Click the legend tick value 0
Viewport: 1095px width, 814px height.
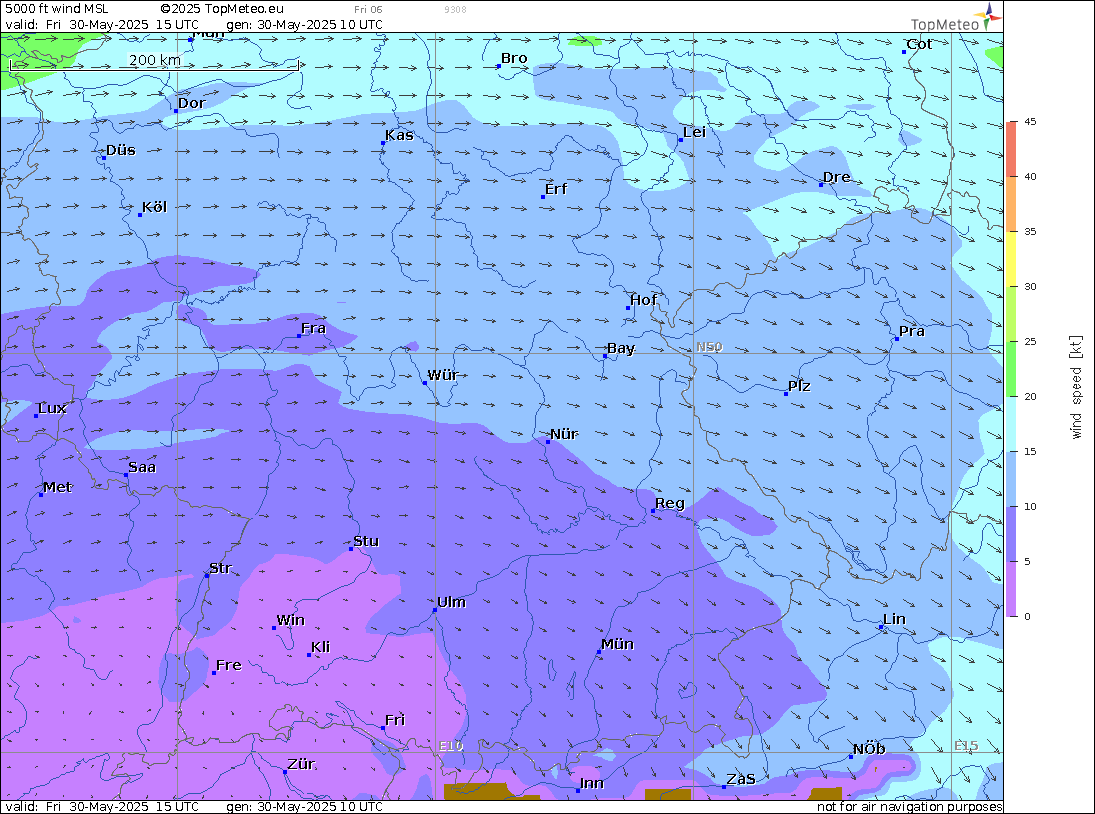1027,616
